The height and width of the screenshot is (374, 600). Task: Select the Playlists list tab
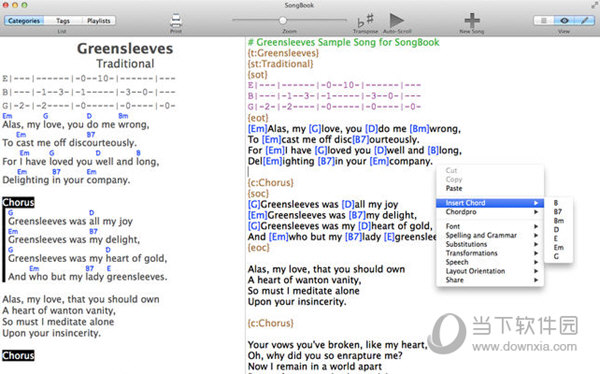pos(99,21)
